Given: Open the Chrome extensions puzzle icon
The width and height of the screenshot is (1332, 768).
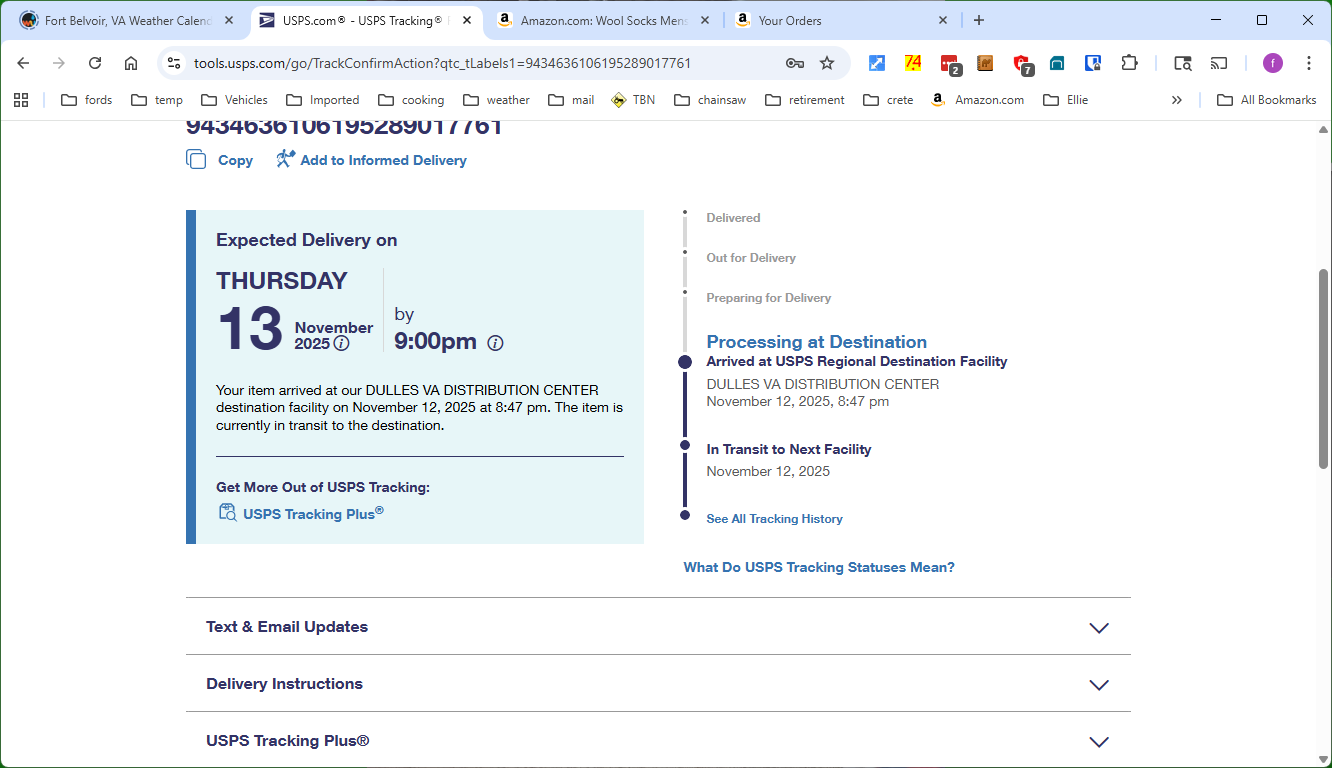Looking at the screenshot, I should tap(1130, 62).
